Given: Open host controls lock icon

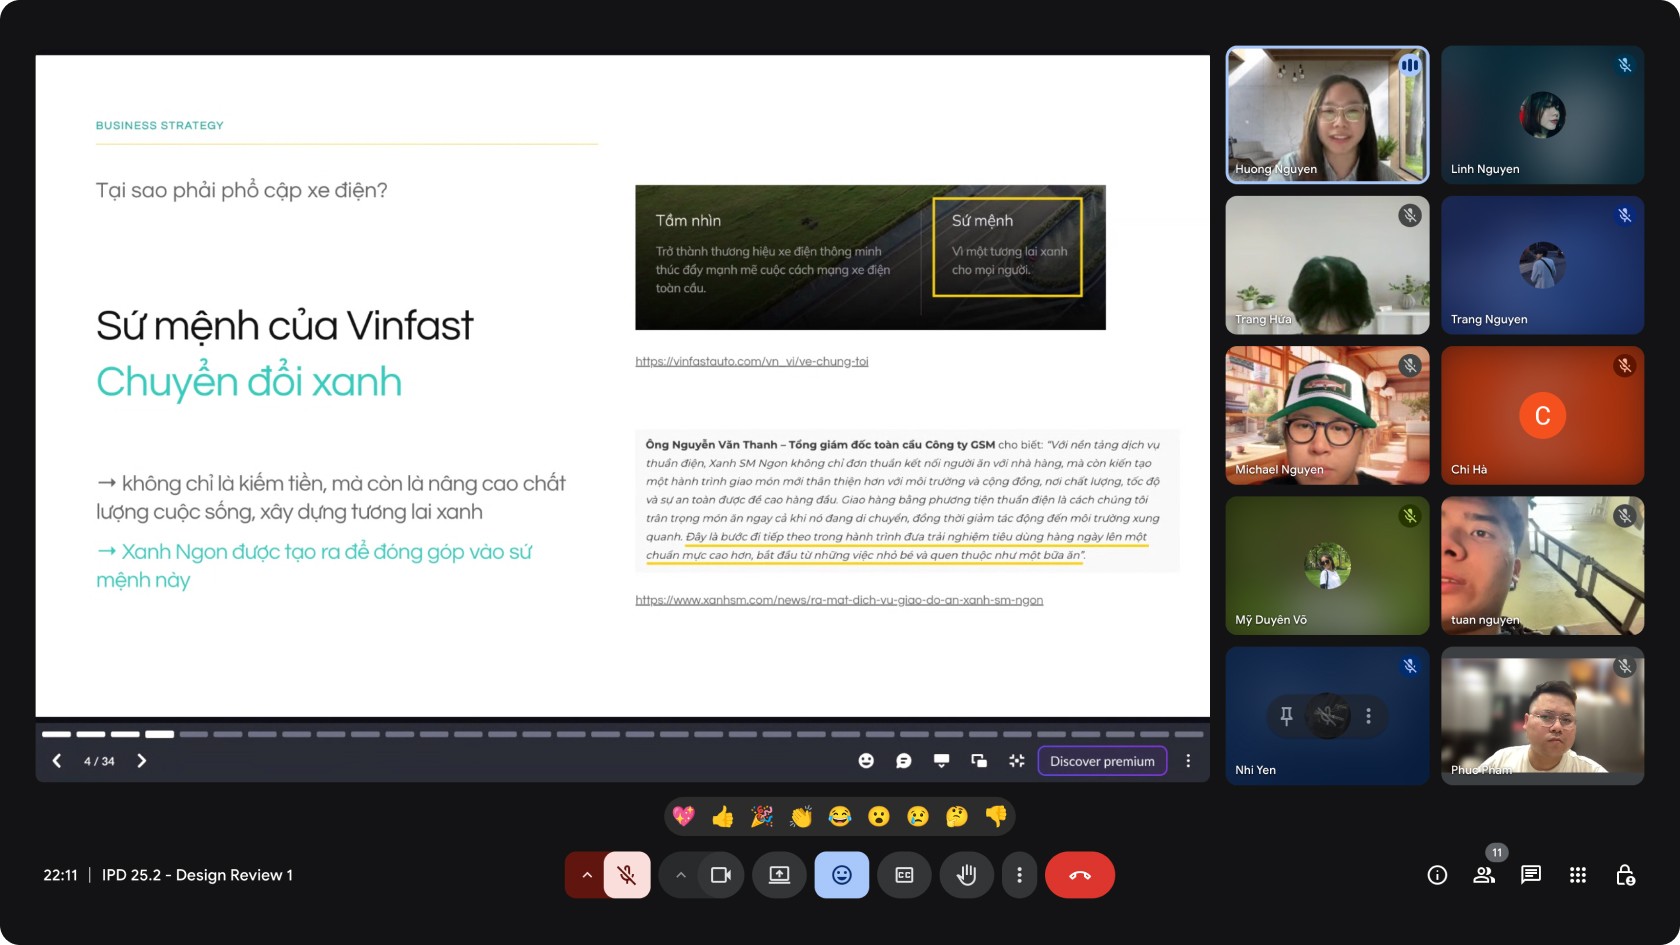Looking at the screenshot, I should pos(1625,875).
